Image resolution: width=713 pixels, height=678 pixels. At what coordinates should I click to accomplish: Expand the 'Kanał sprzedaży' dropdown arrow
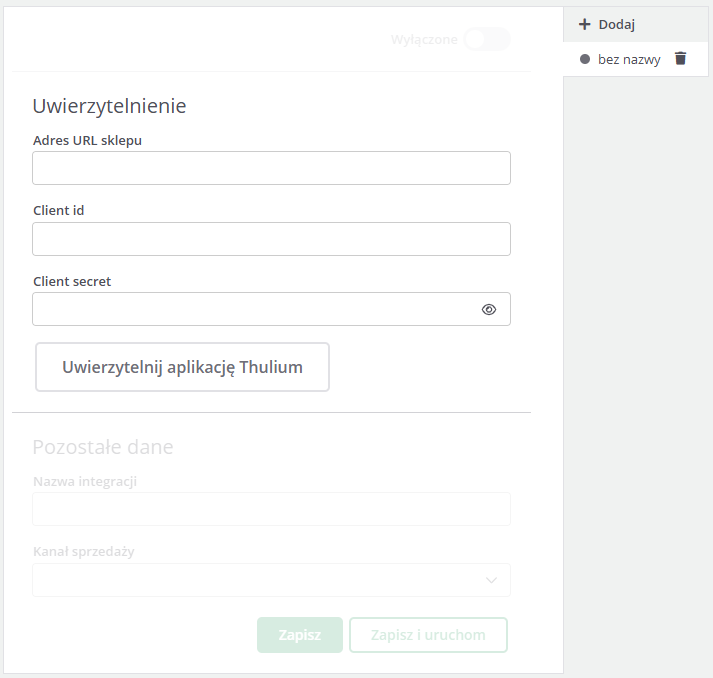tap(491, 580)
